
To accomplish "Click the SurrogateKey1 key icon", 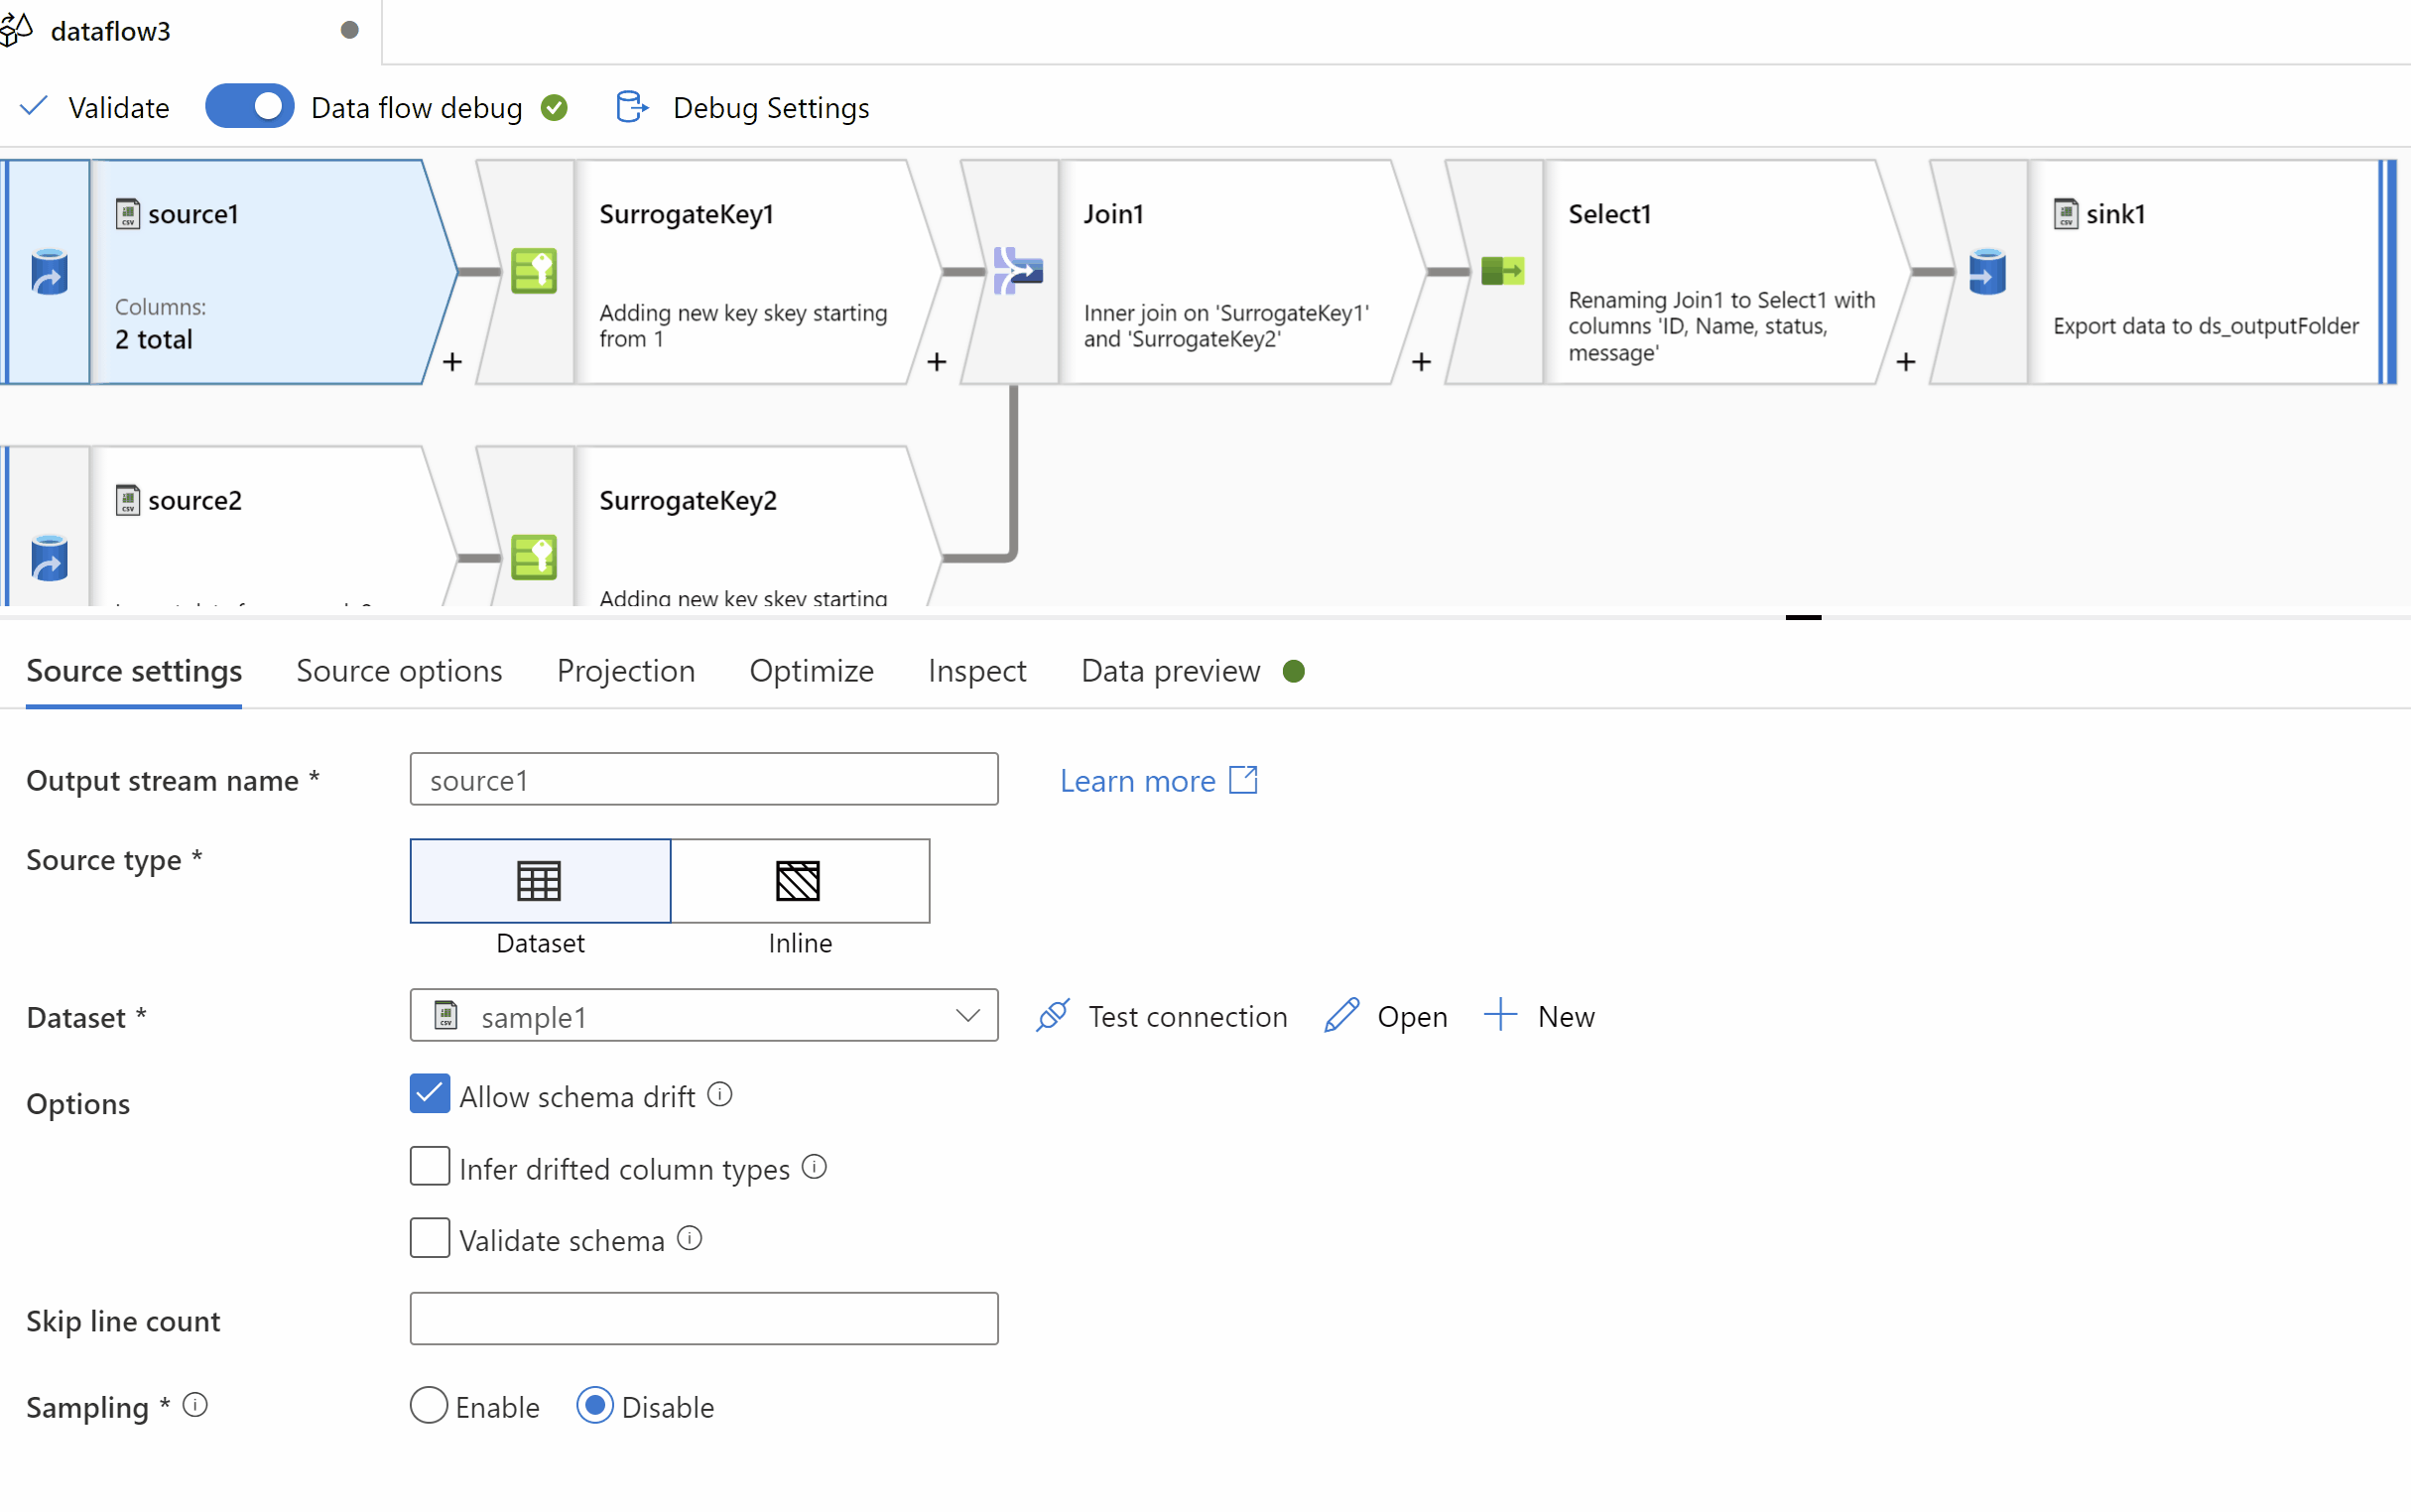I will [x=533, y=271].
